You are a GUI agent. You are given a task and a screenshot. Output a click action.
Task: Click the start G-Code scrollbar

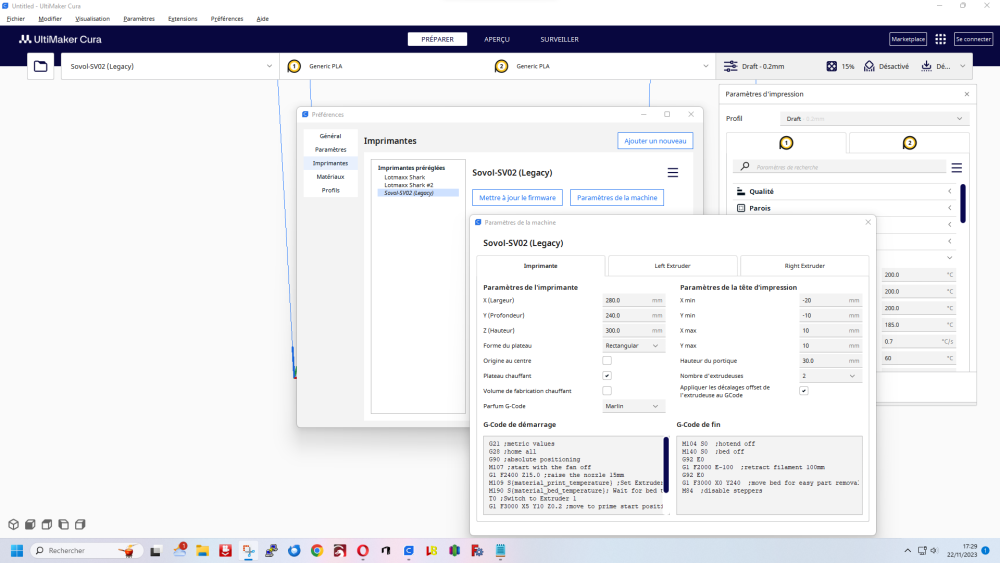click(x=666, y=465)
